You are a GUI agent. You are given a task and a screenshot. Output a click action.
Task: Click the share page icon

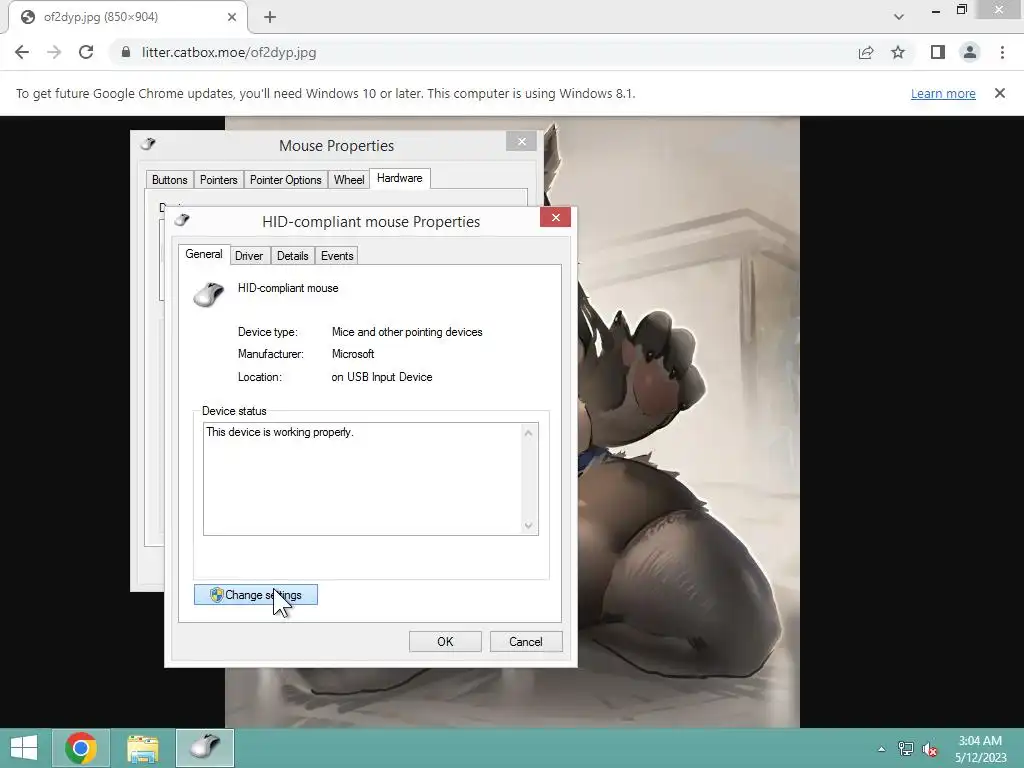click(x=866, y=52)
